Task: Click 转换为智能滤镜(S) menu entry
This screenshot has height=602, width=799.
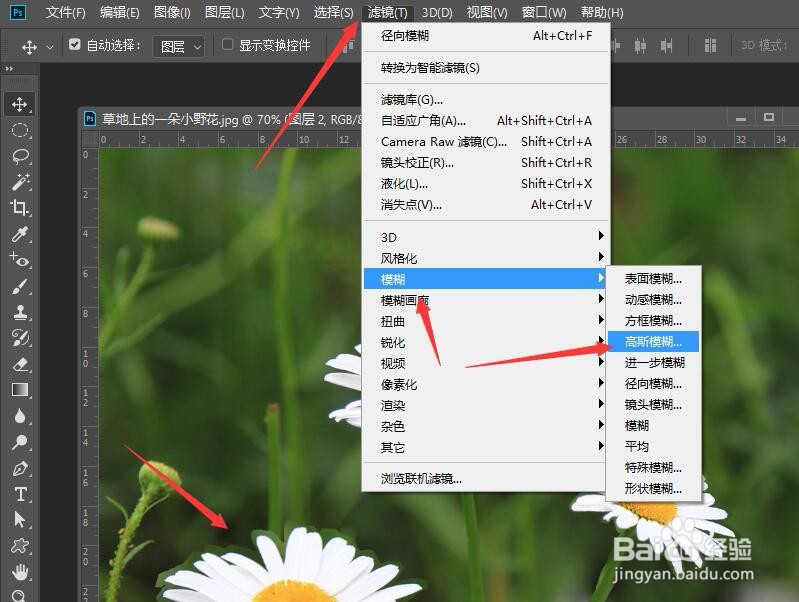Action: (x=486, y=67)
